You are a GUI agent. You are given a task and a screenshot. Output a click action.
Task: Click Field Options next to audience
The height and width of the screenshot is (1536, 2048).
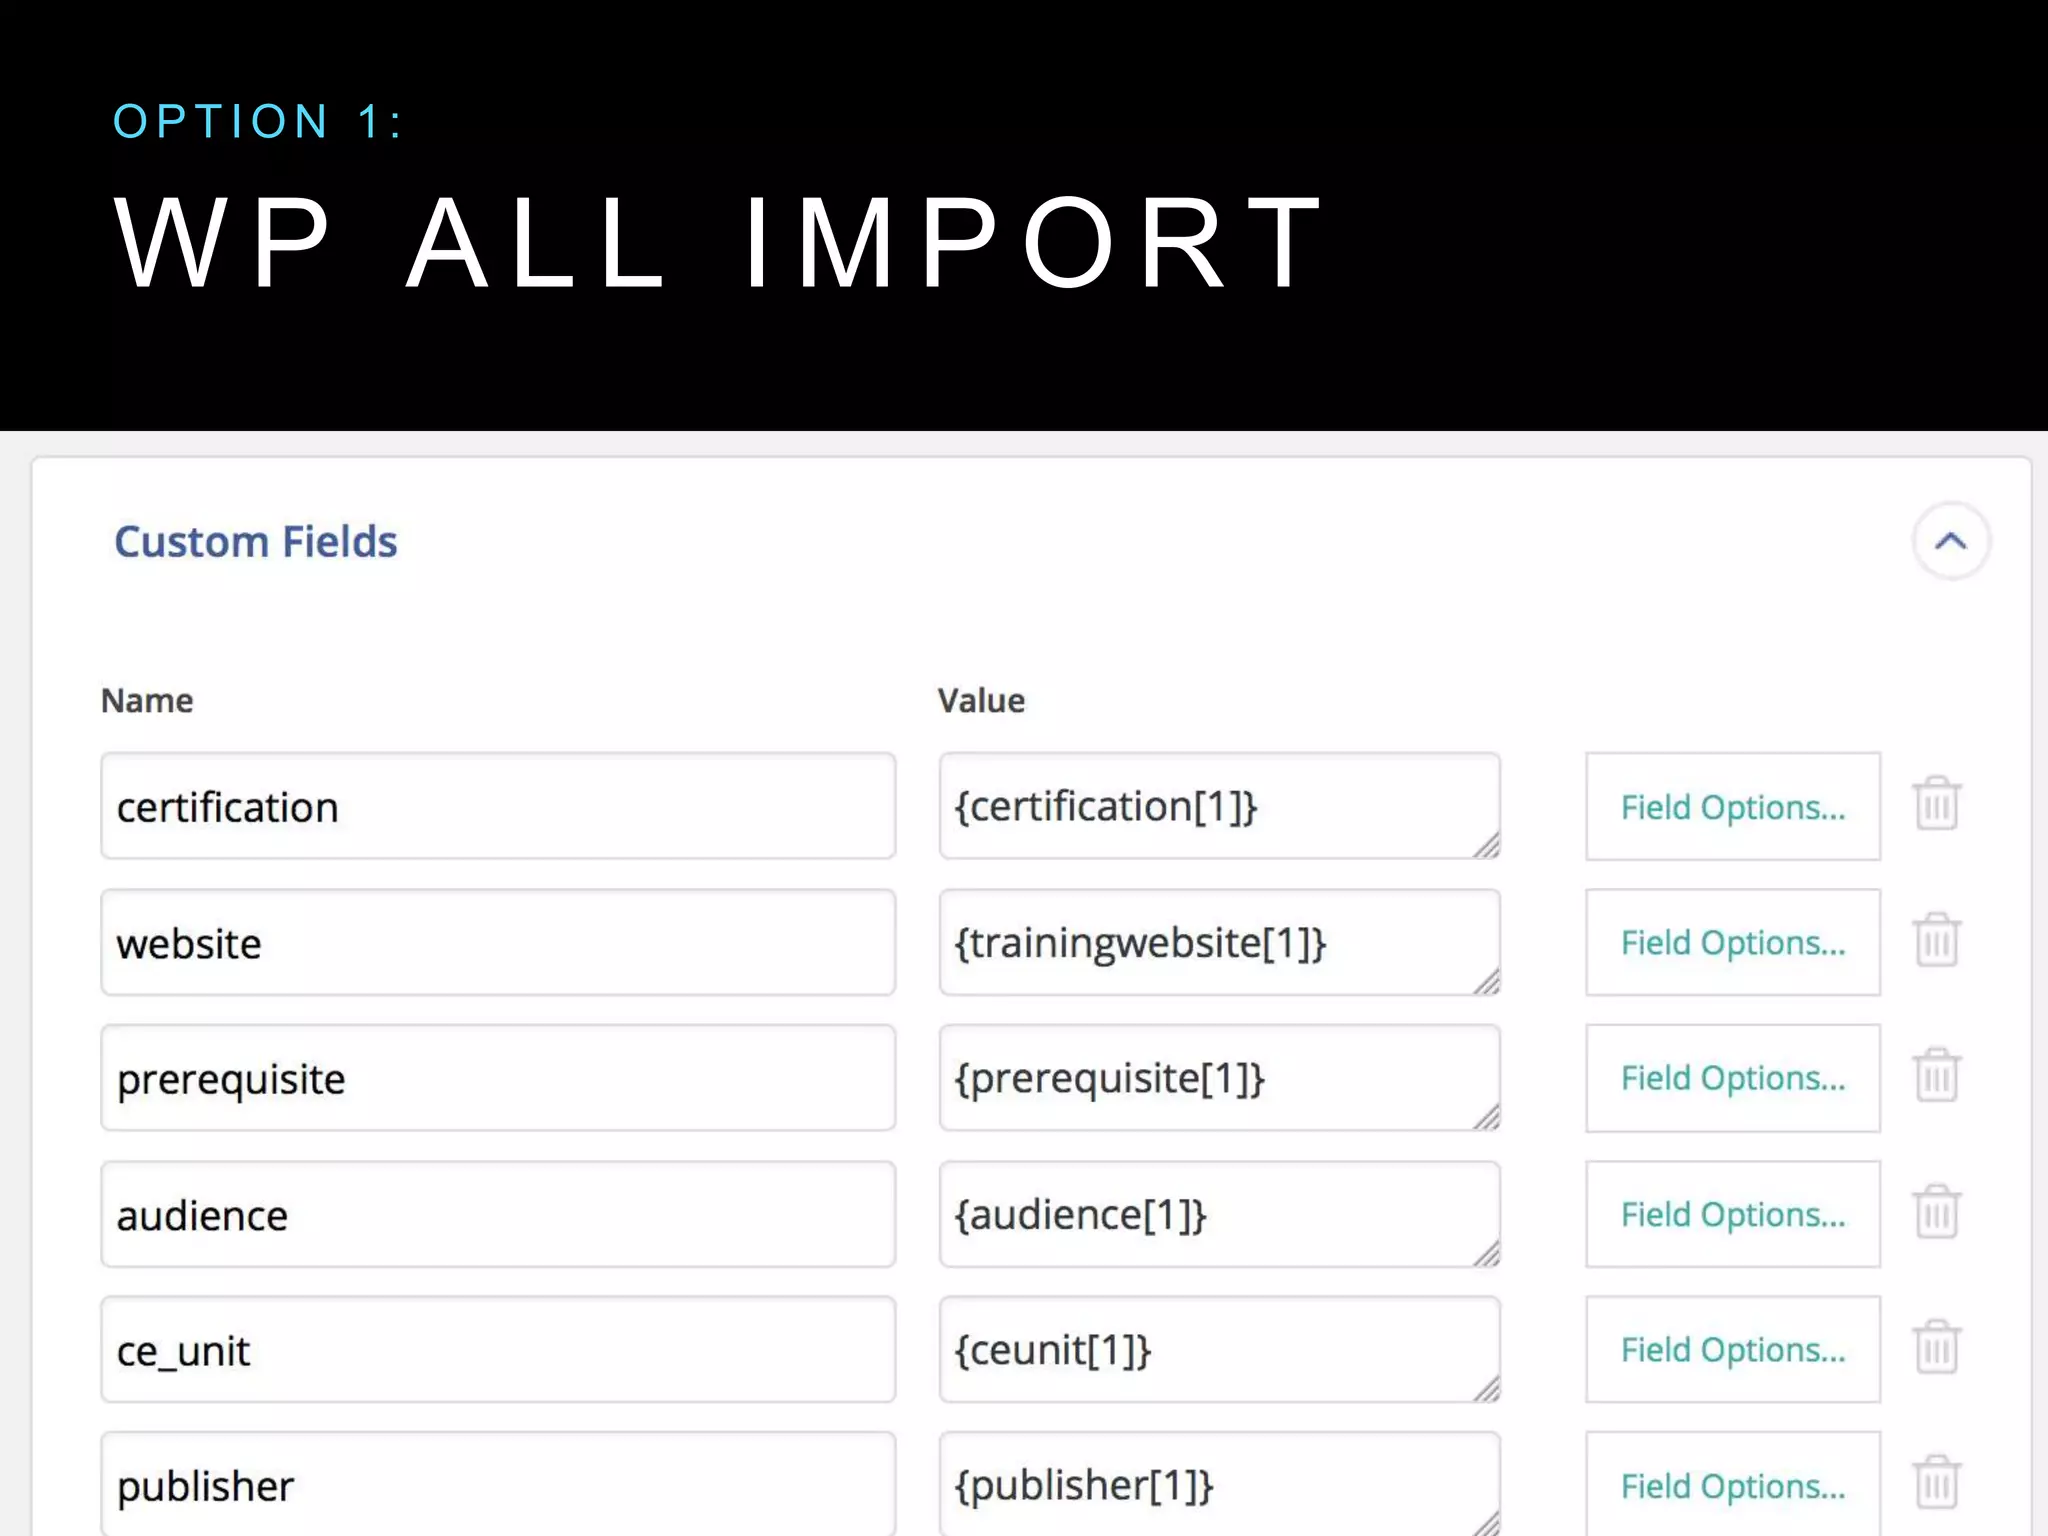(1732, 1214)
